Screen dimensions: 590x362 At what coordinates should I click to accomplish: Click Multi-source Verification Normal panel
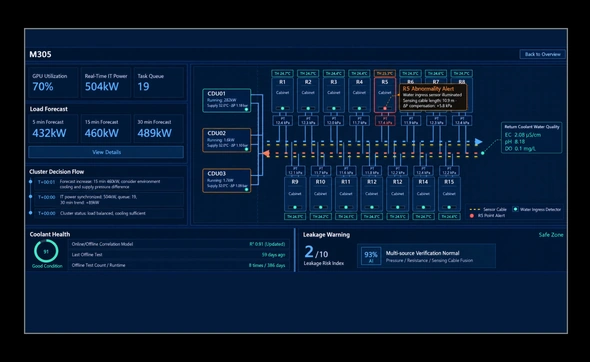tap(426, 256)
